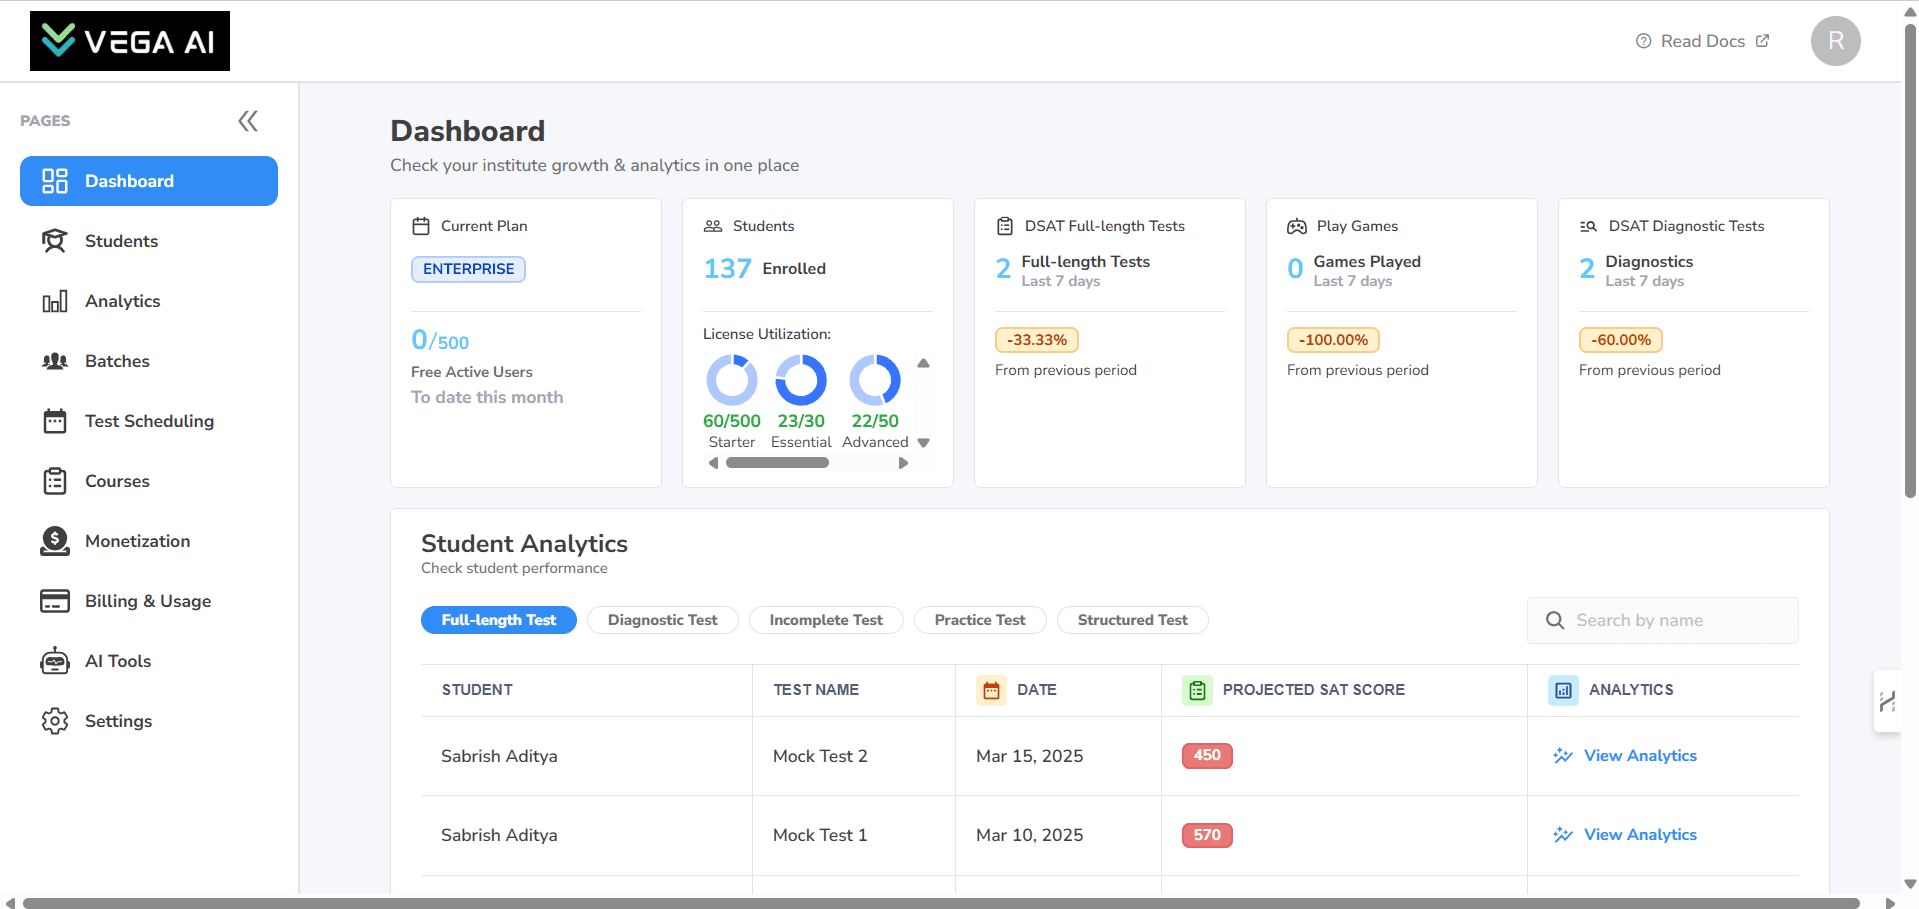Viewport: 1919px width, 909px height.
Task: Open the Batches page
Action: 149,361
